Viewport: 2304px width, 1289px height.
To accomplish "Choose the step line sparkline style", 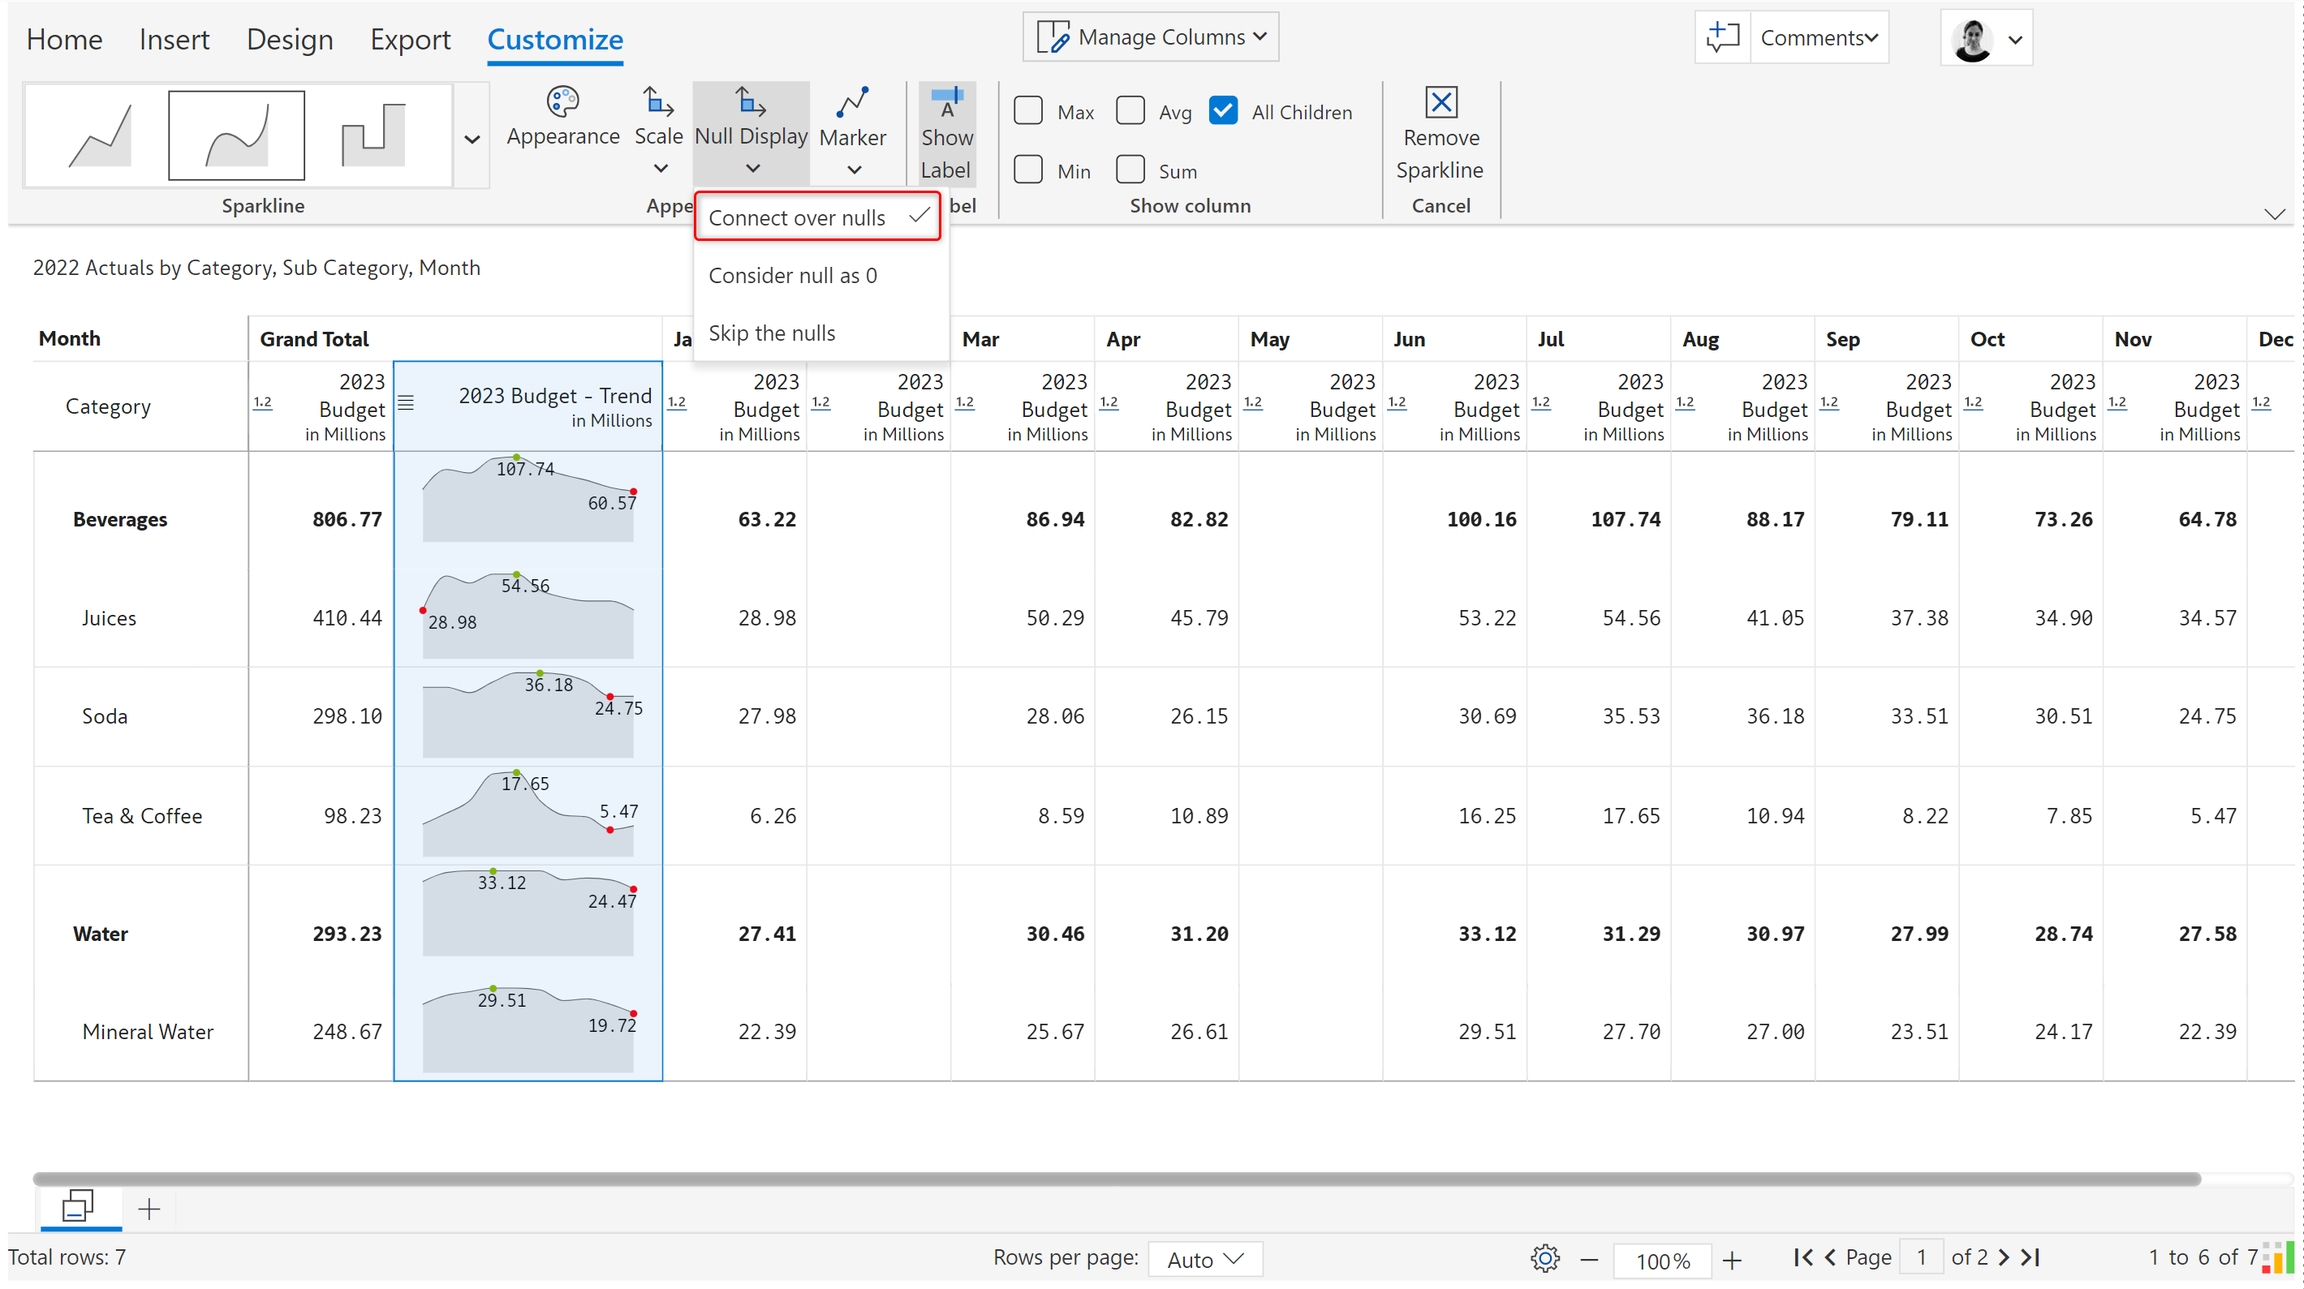I will [x=373, y=135].
